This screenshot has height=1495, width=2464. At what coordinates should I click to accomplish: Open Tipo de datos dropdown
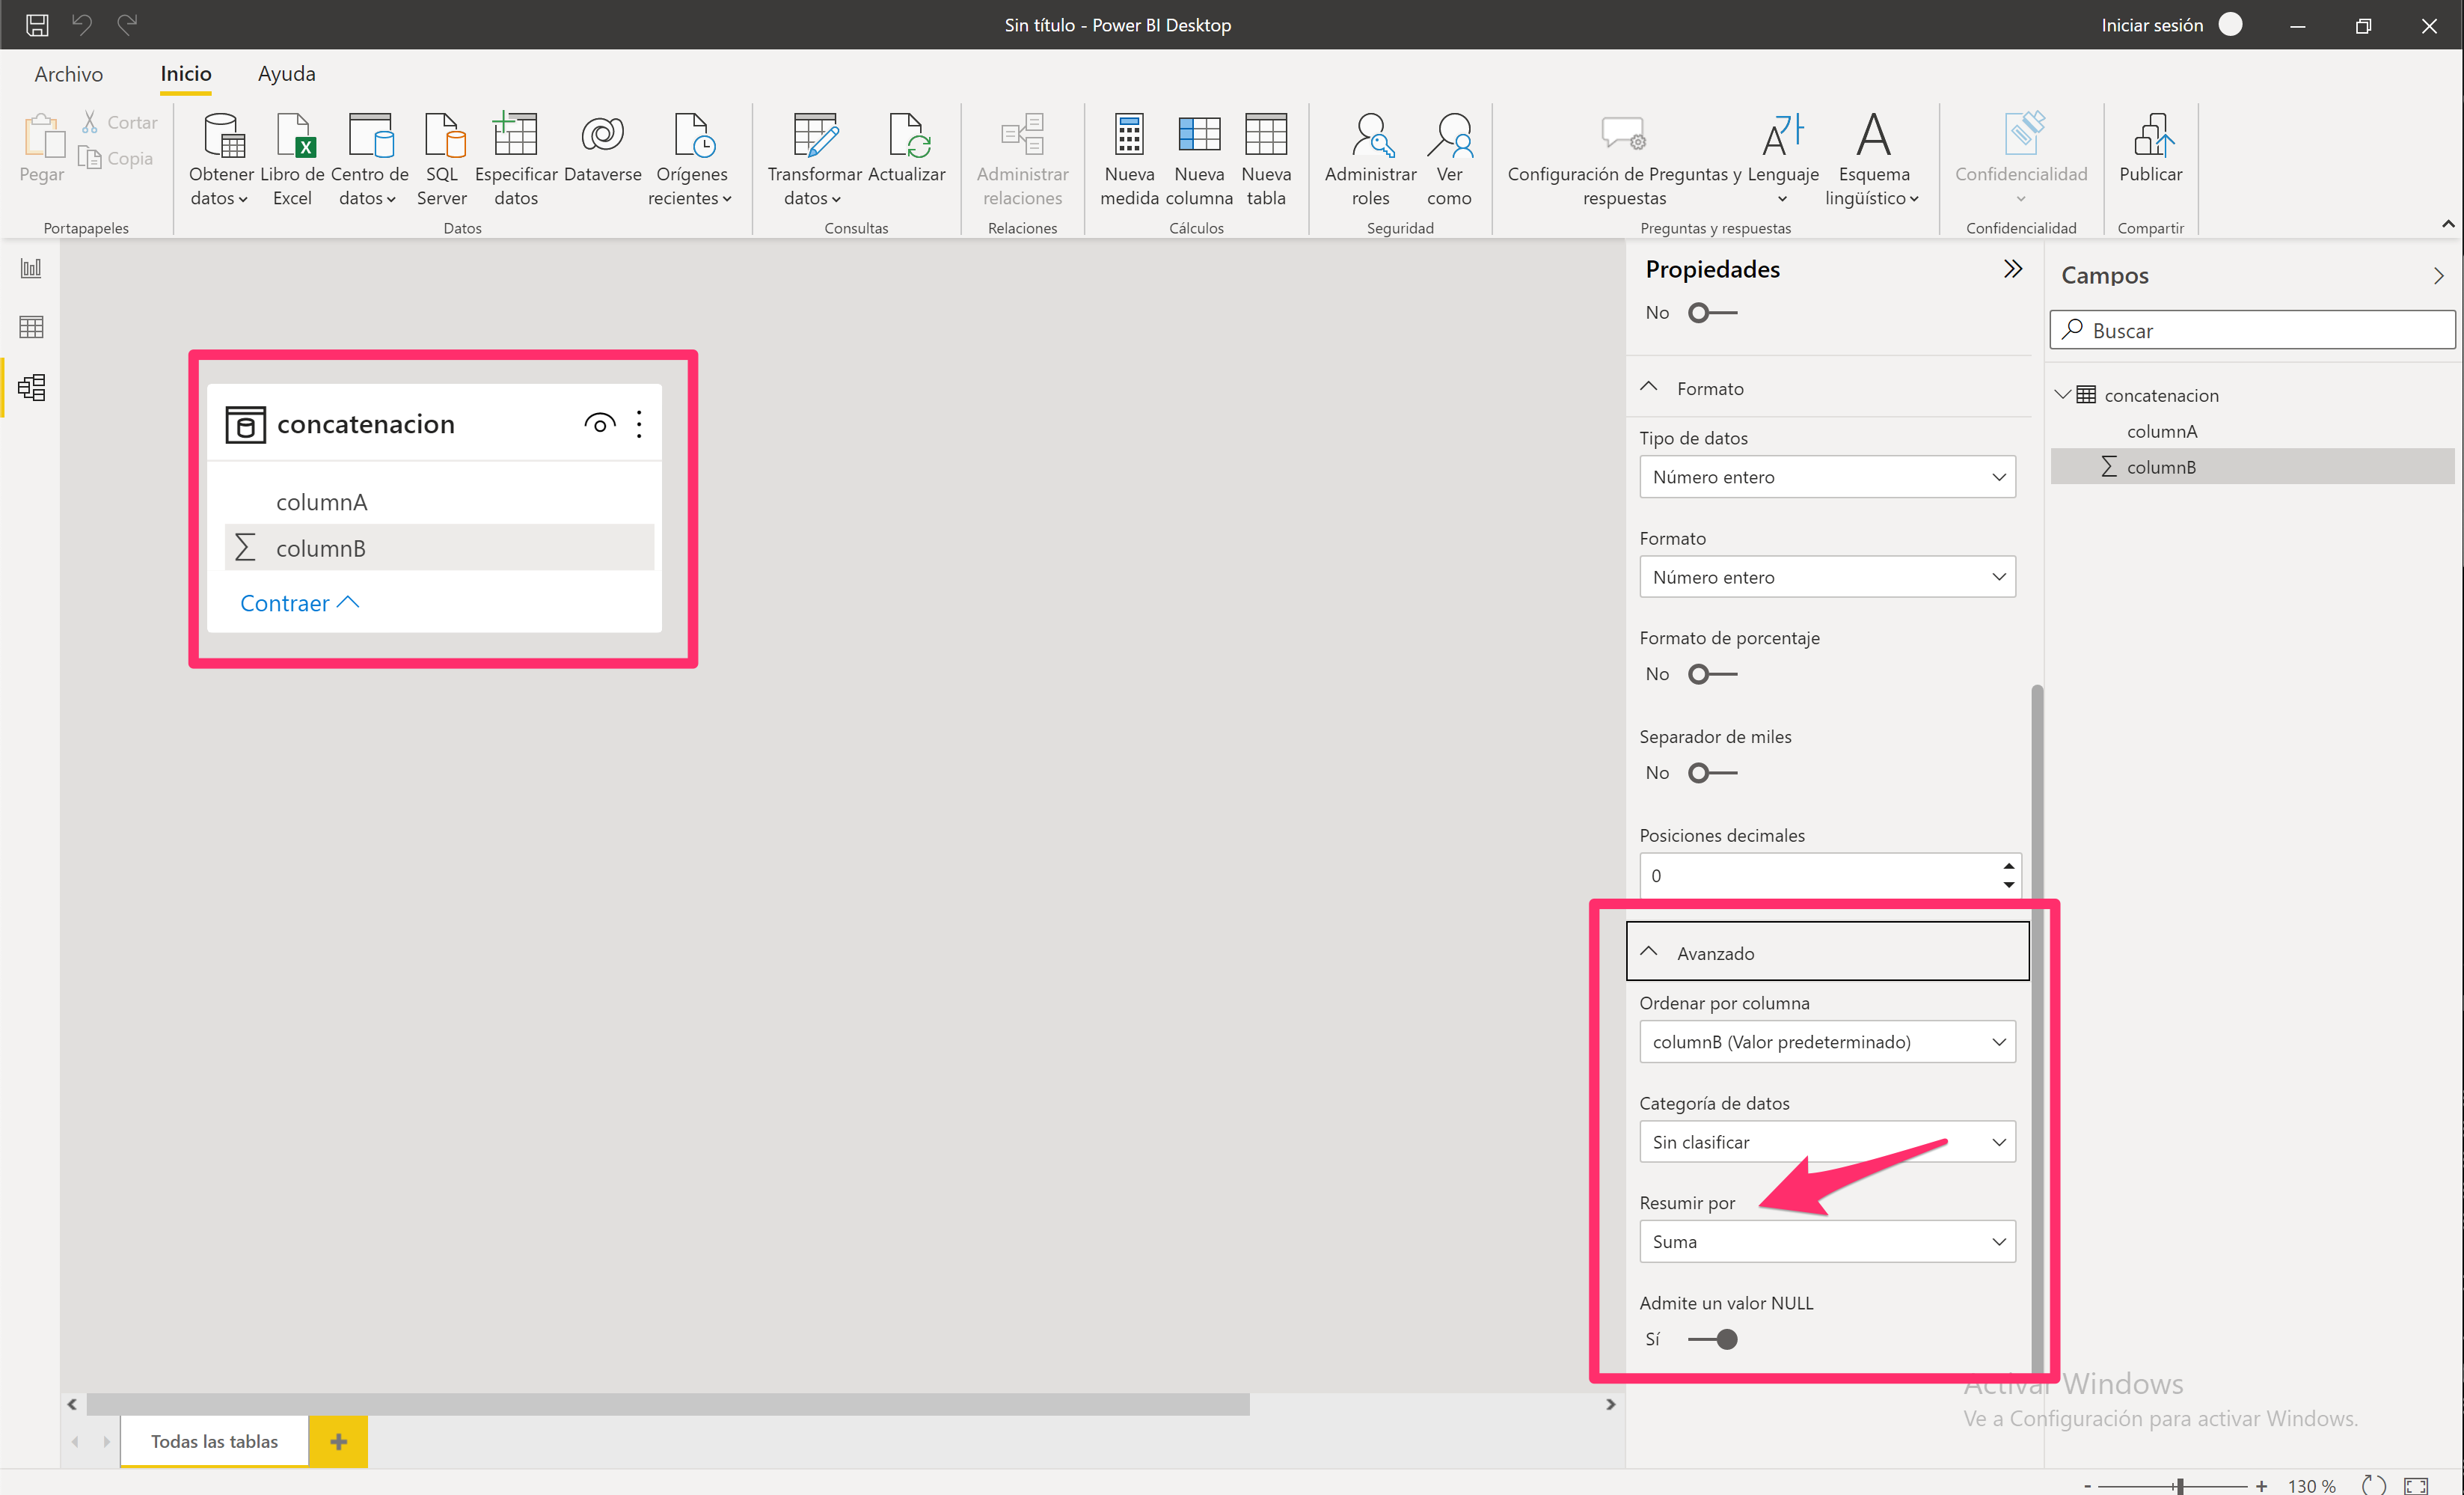(x=1827, y=477)
